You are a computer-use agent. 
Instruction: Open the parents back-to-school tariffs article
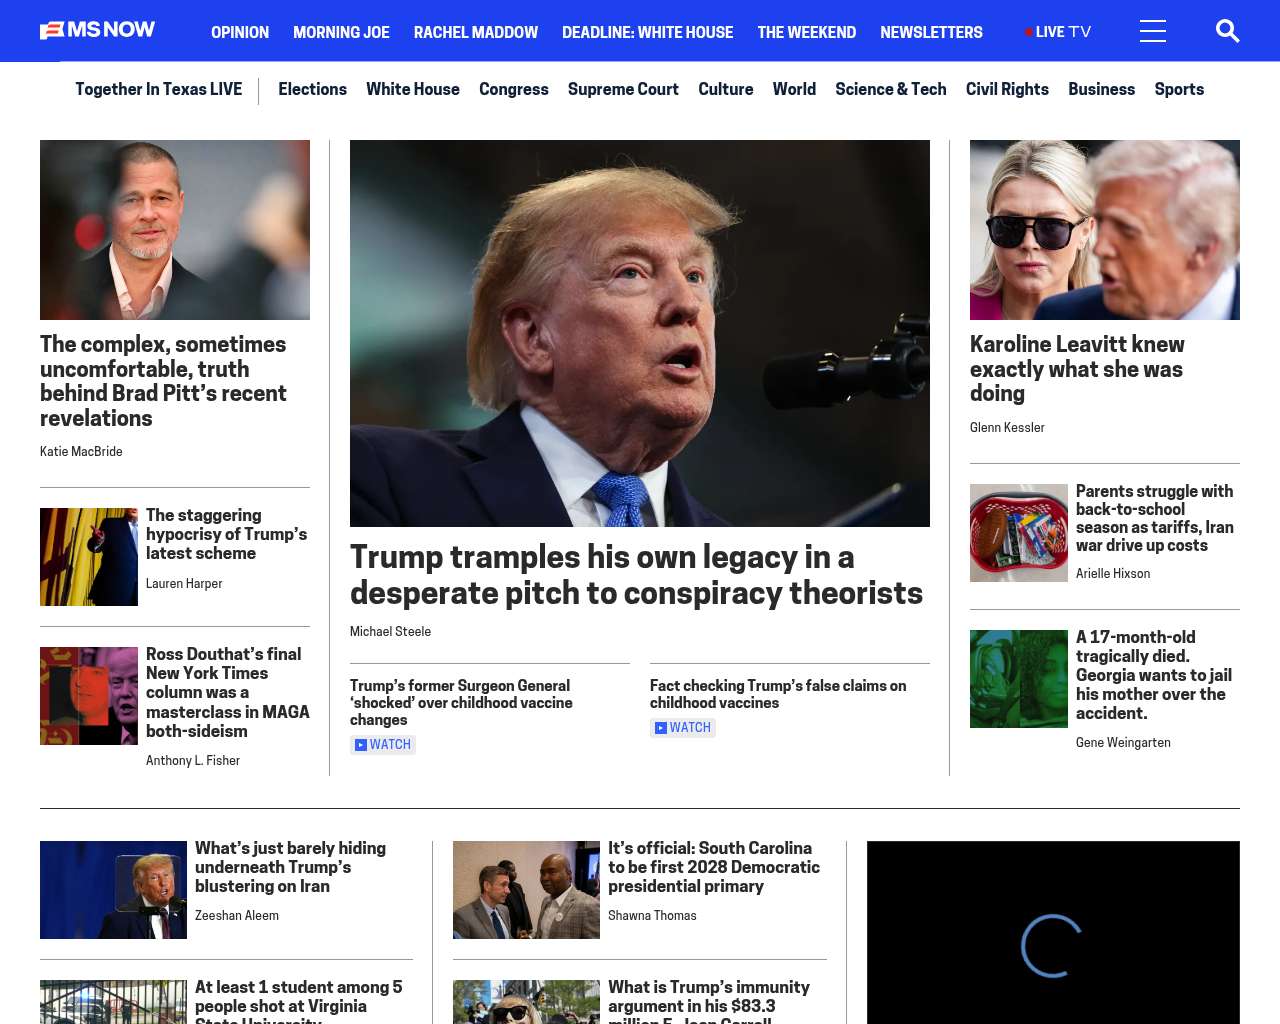coord(1155,518)
